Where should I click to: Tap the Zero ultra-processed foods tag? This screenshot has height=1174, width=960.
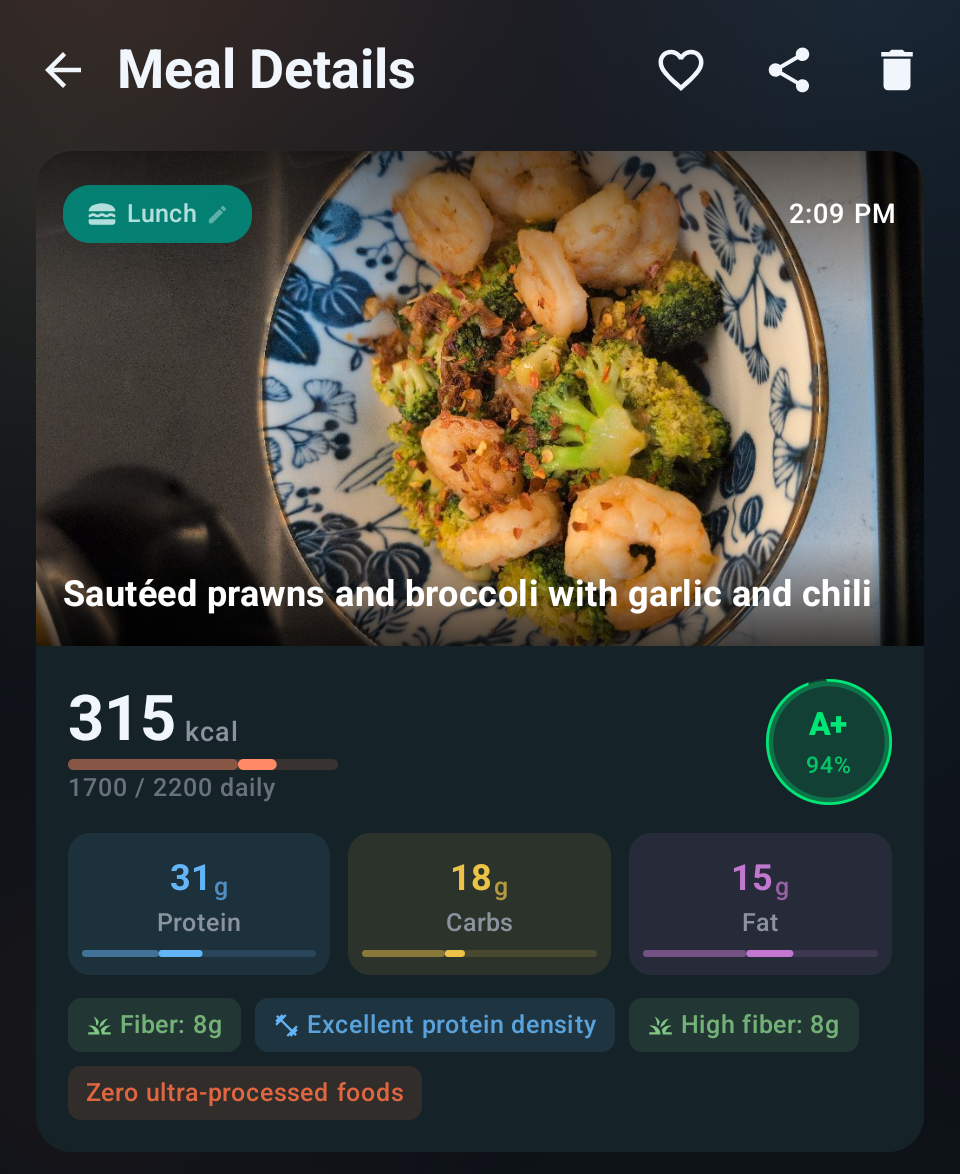click(x=245, y=1093)
